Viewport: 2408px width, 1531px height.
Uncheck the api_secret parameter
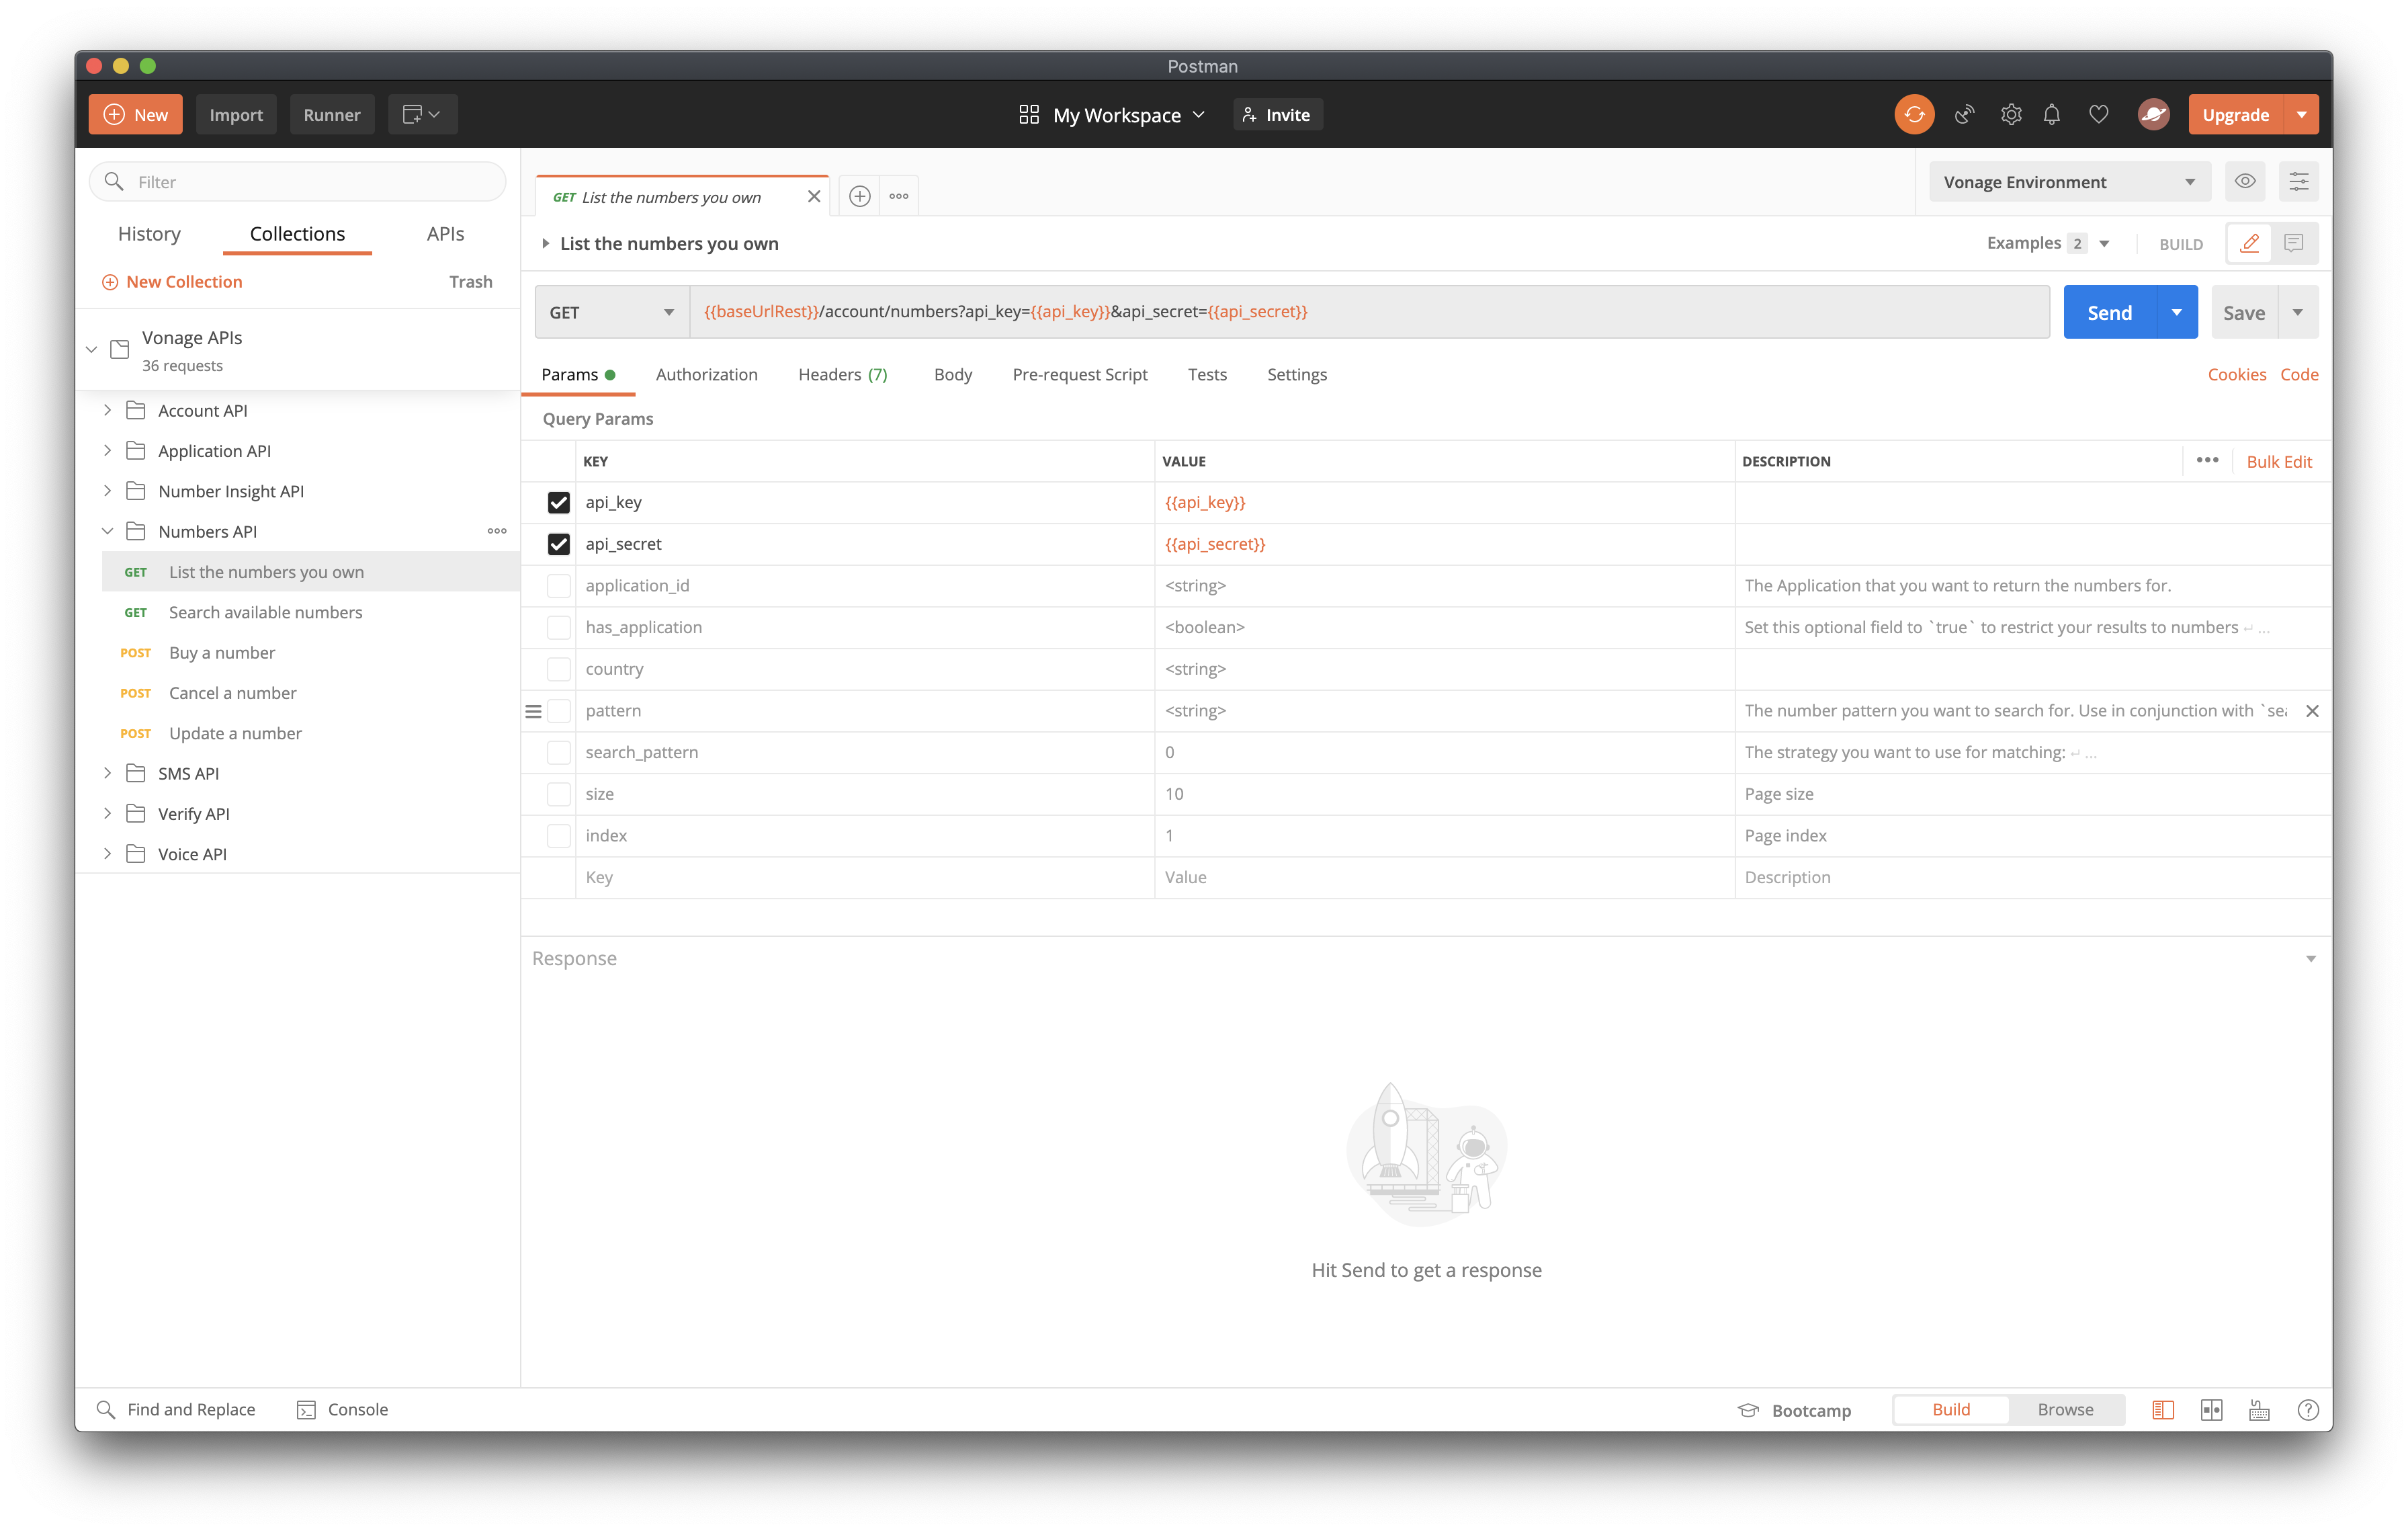[x=559, y=544]
